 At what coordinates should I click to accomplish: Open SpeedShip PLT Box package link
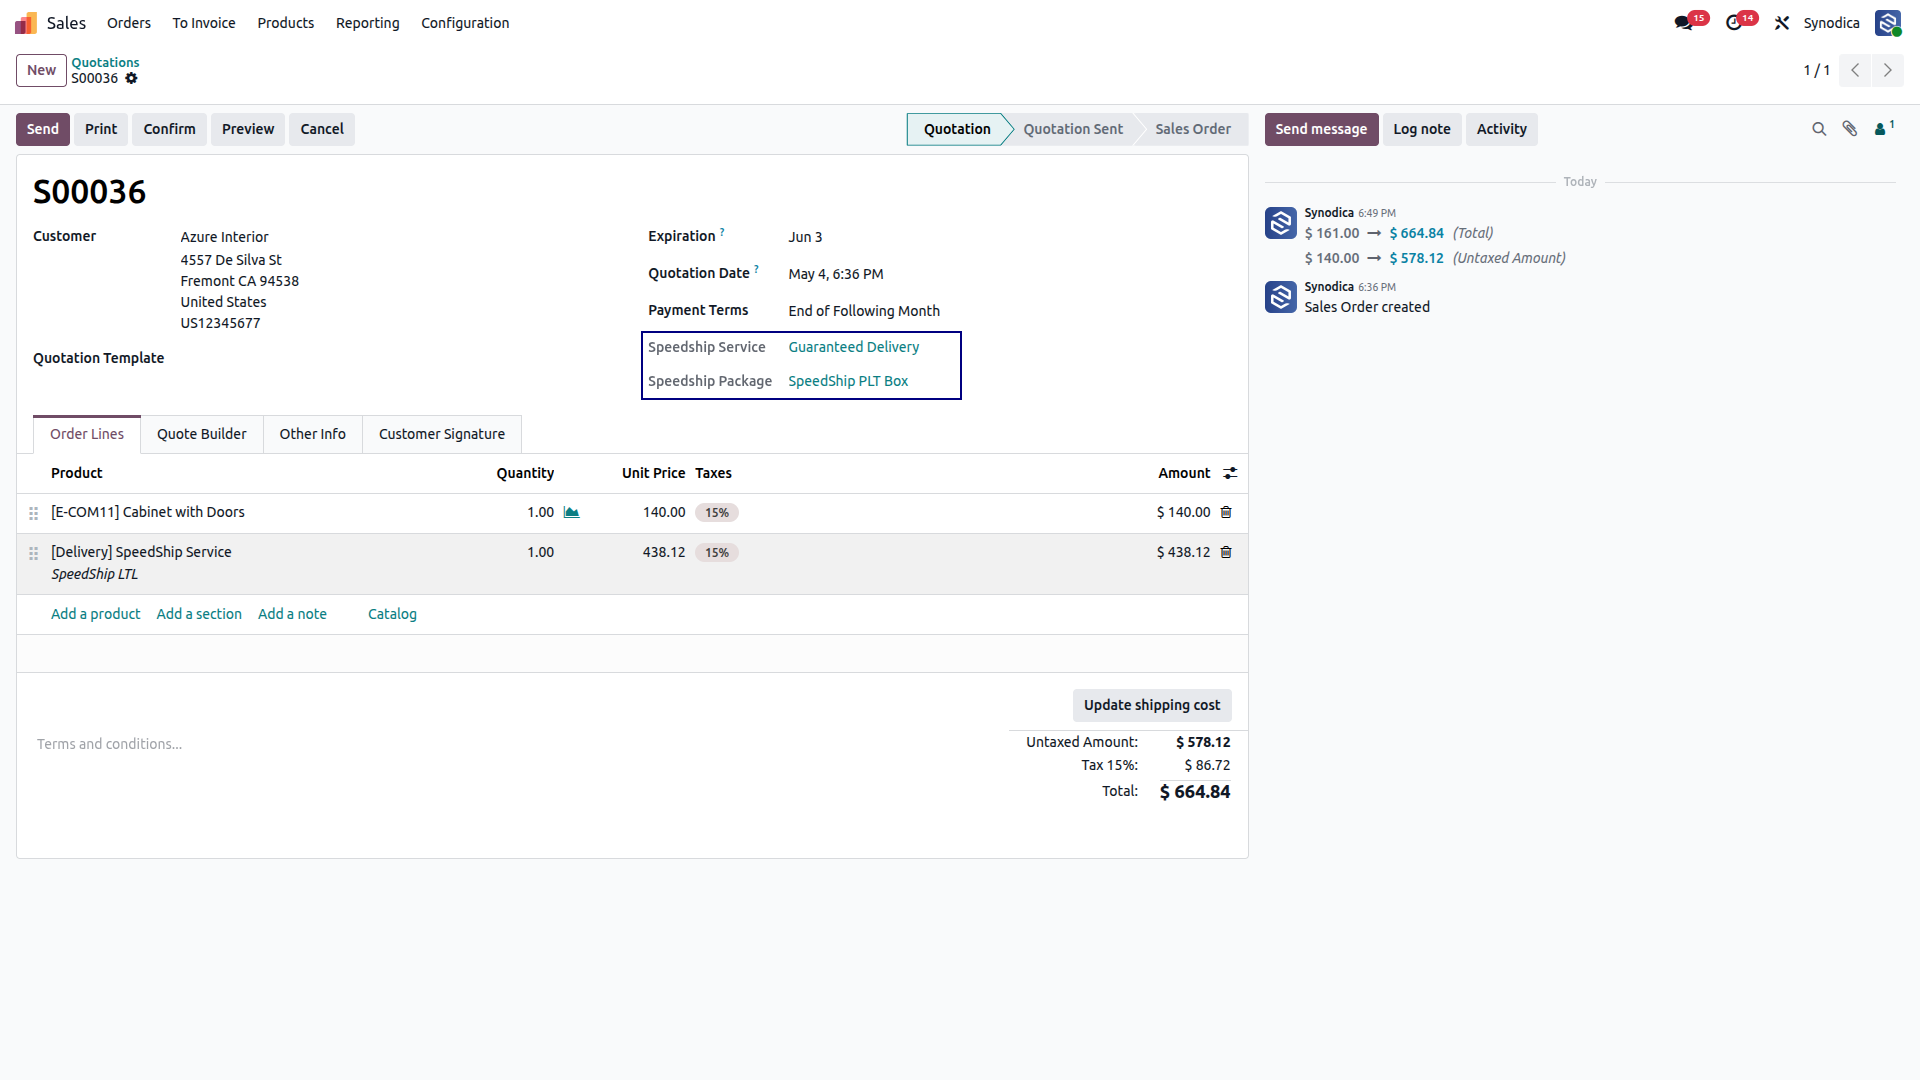pyautogui.click(x=848, y=381)
